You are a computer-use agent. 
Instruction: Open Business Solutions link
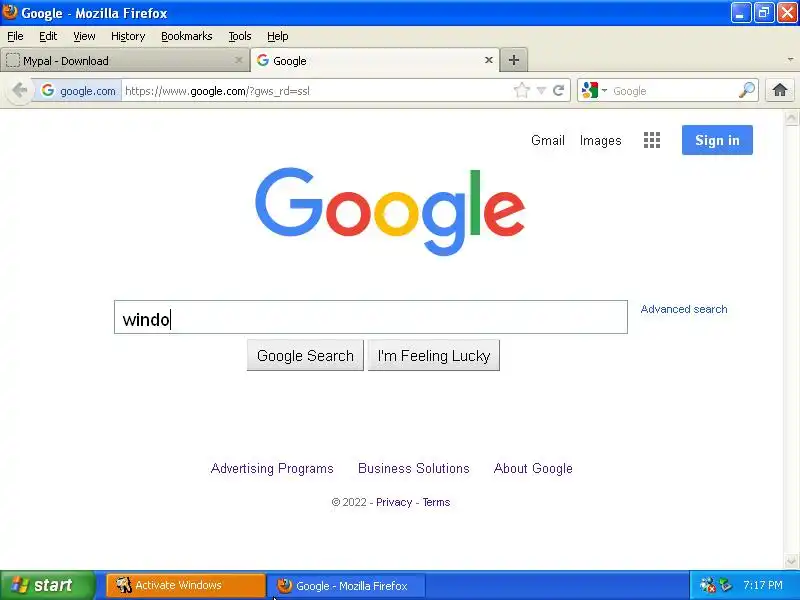414,468
